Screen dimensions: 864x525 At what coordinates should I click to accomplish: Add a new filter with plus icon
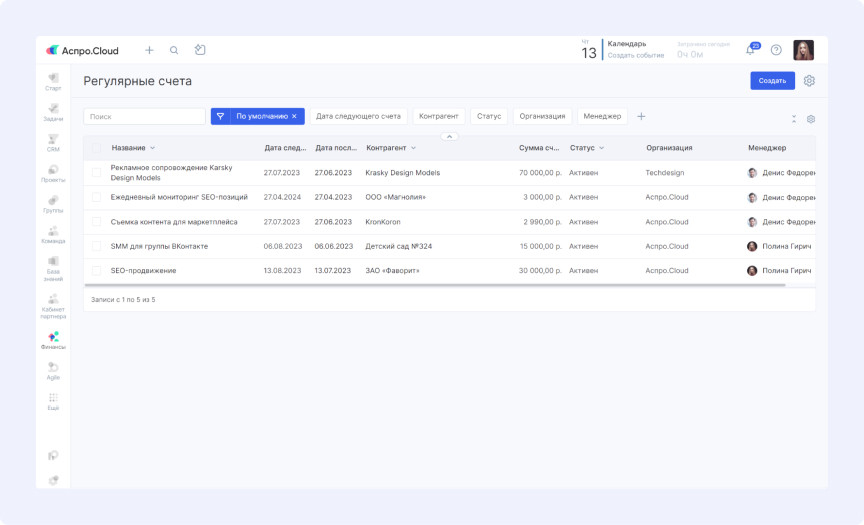(x=642, y=116)
